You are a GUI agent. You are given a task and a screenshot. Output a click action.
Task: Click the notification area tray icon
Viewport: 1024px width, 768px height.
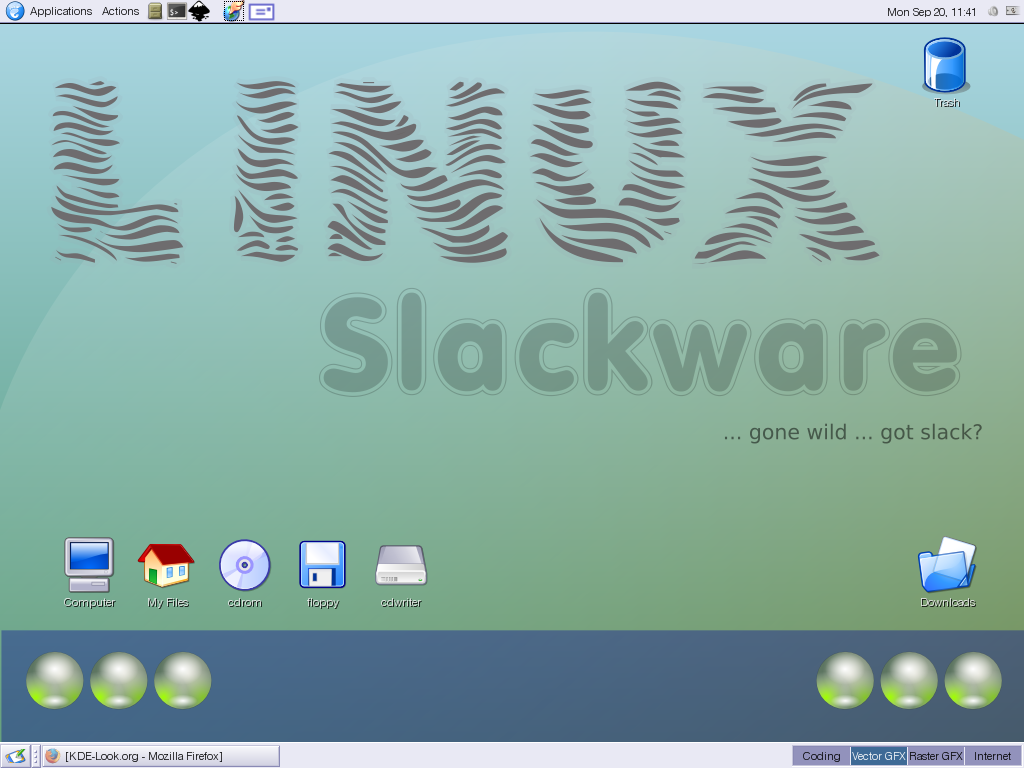pyautogui.click(x=1012, y=11)
